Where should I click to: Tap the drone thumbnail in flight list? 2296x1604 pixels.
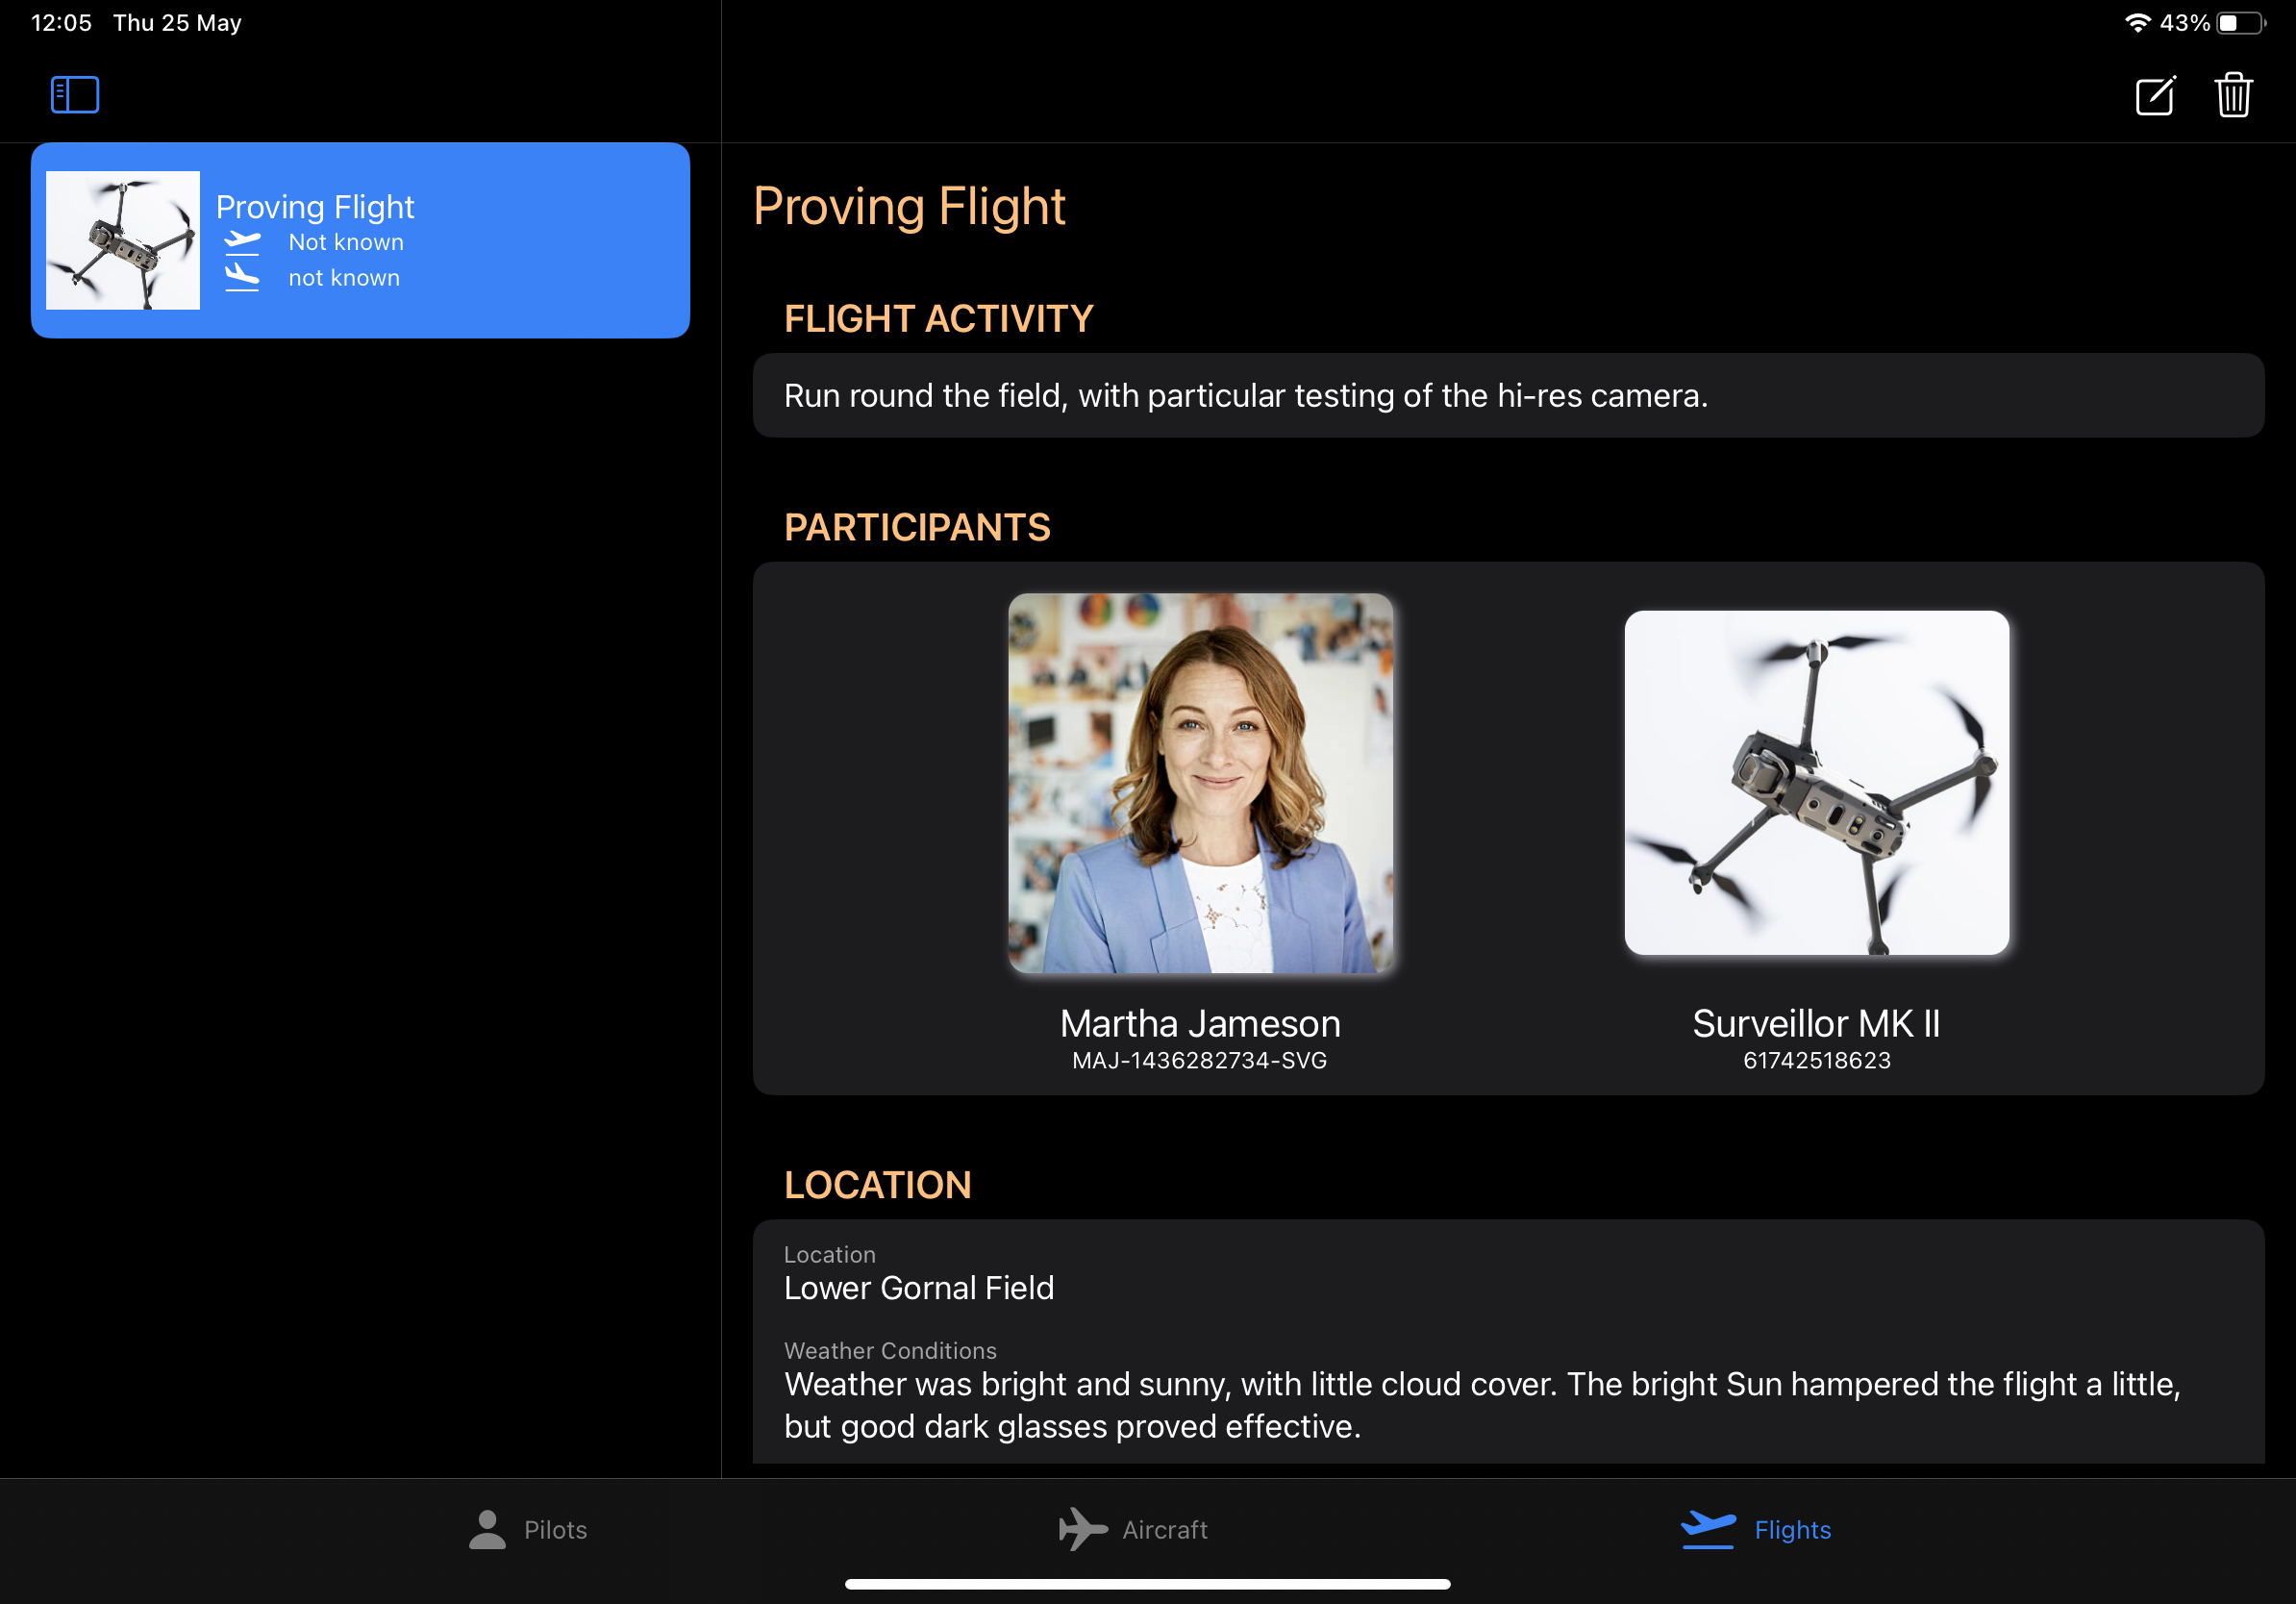click(123, 240)
